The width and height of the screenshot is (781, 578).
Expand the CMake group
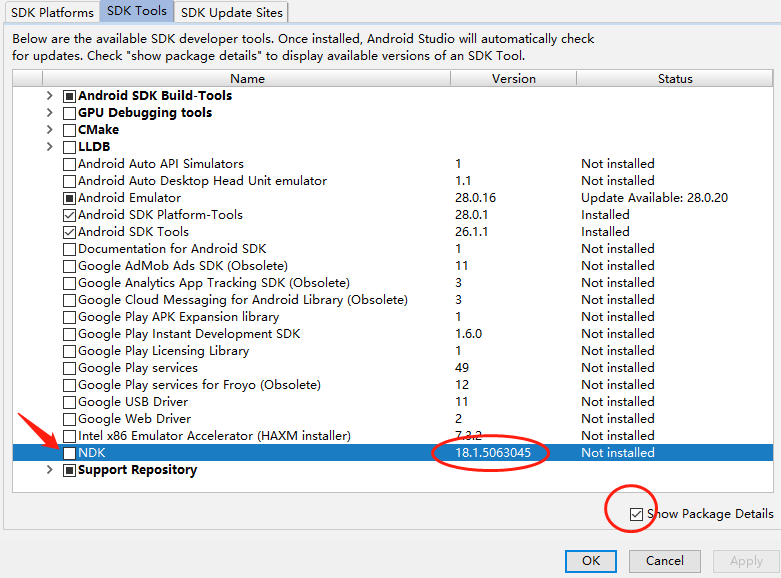49,130
